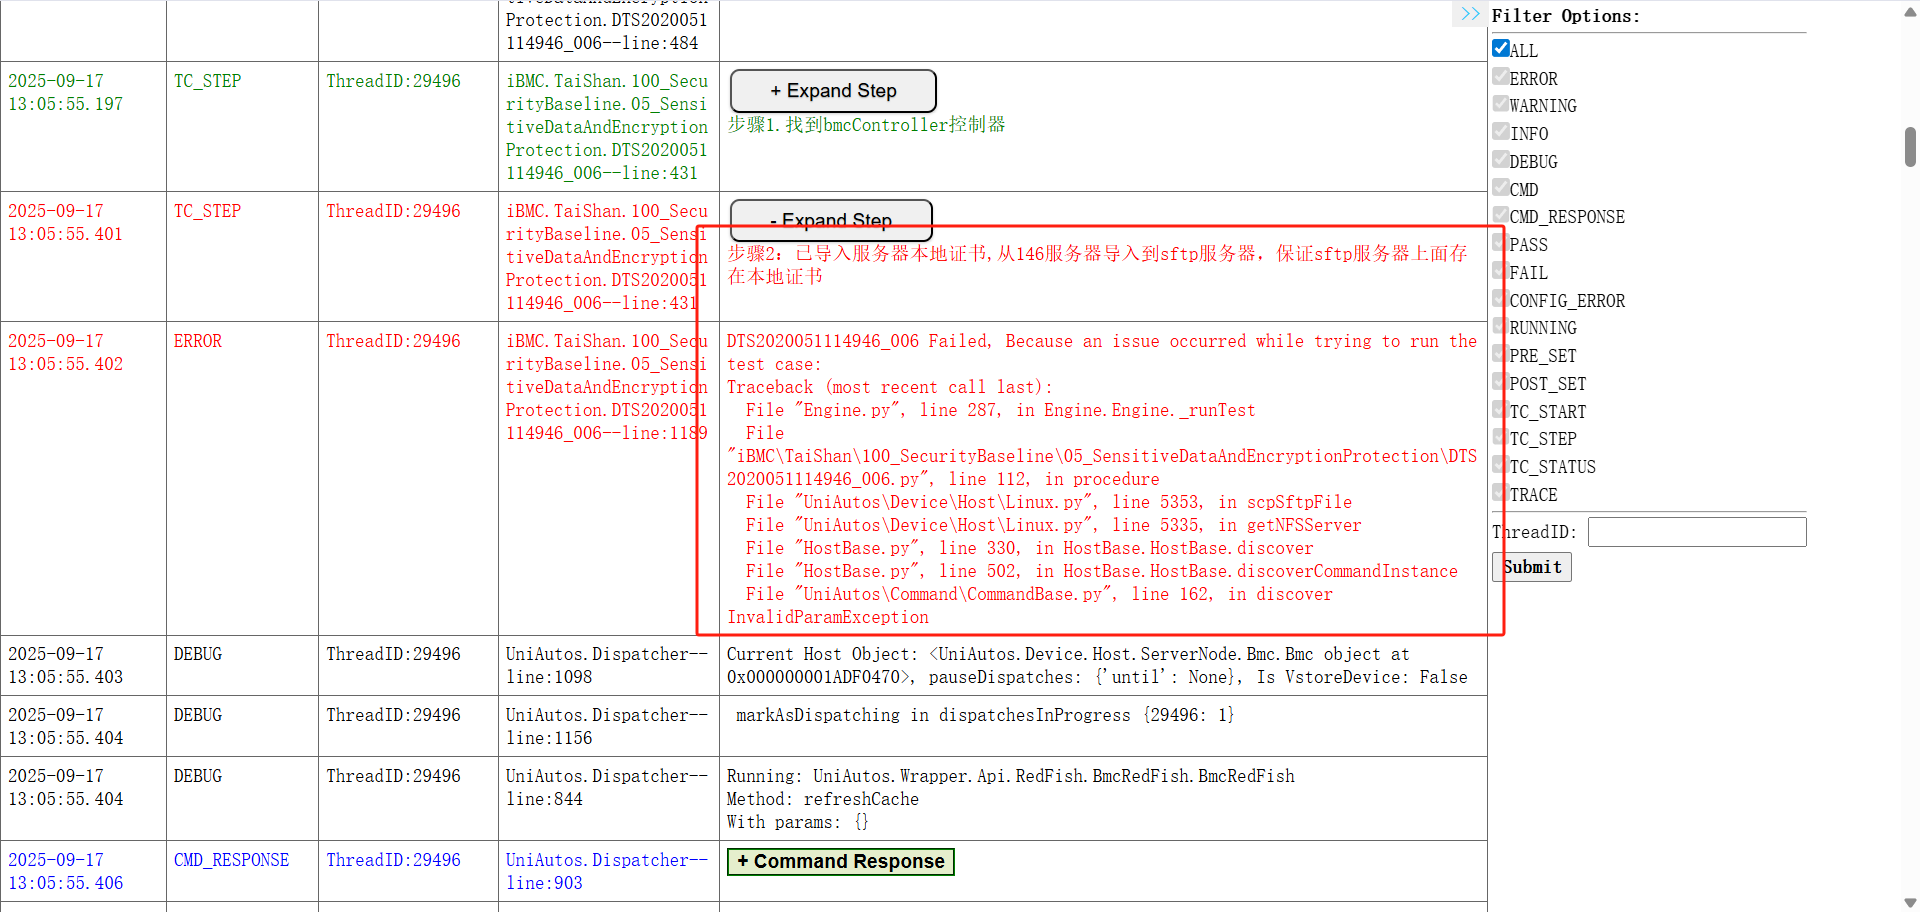Click the InvalidParamException text in the traceback

click(828, 618)
